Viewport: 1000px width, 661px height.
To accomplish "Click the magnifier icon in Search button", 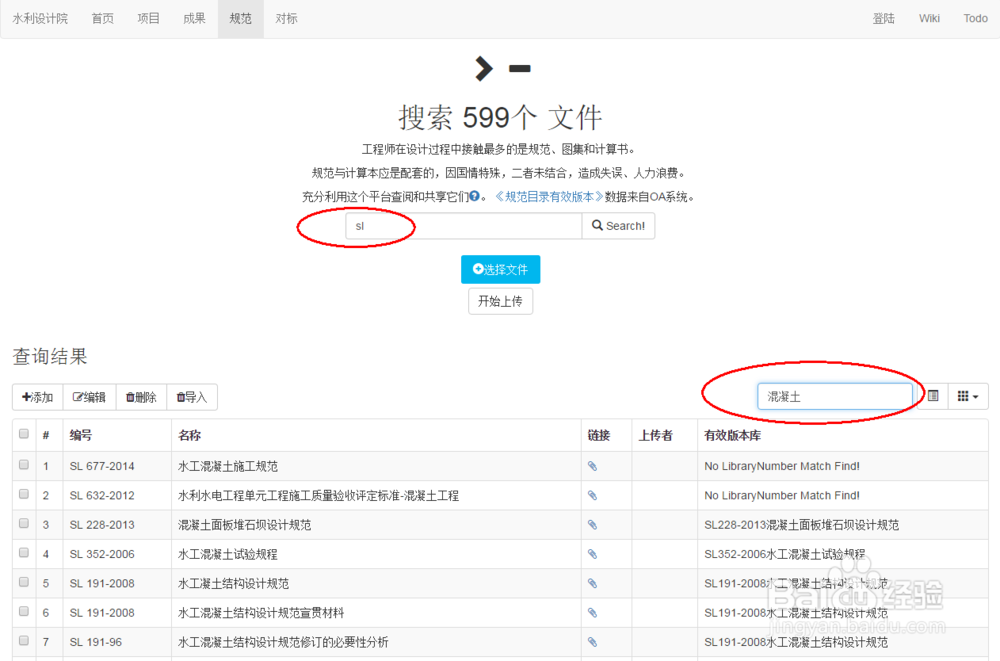I will [599, 226].
